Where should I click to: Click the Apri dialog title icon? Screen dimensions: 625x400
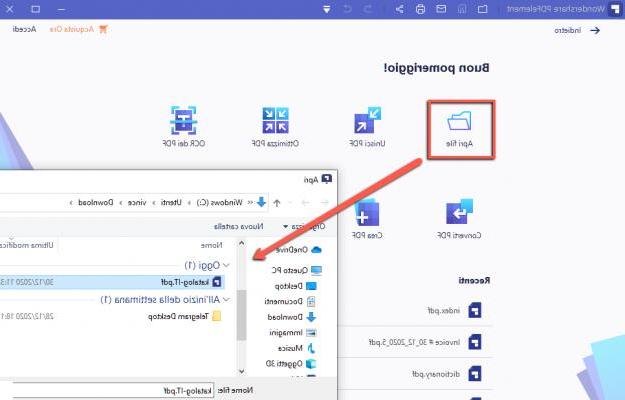click(327, 179)
